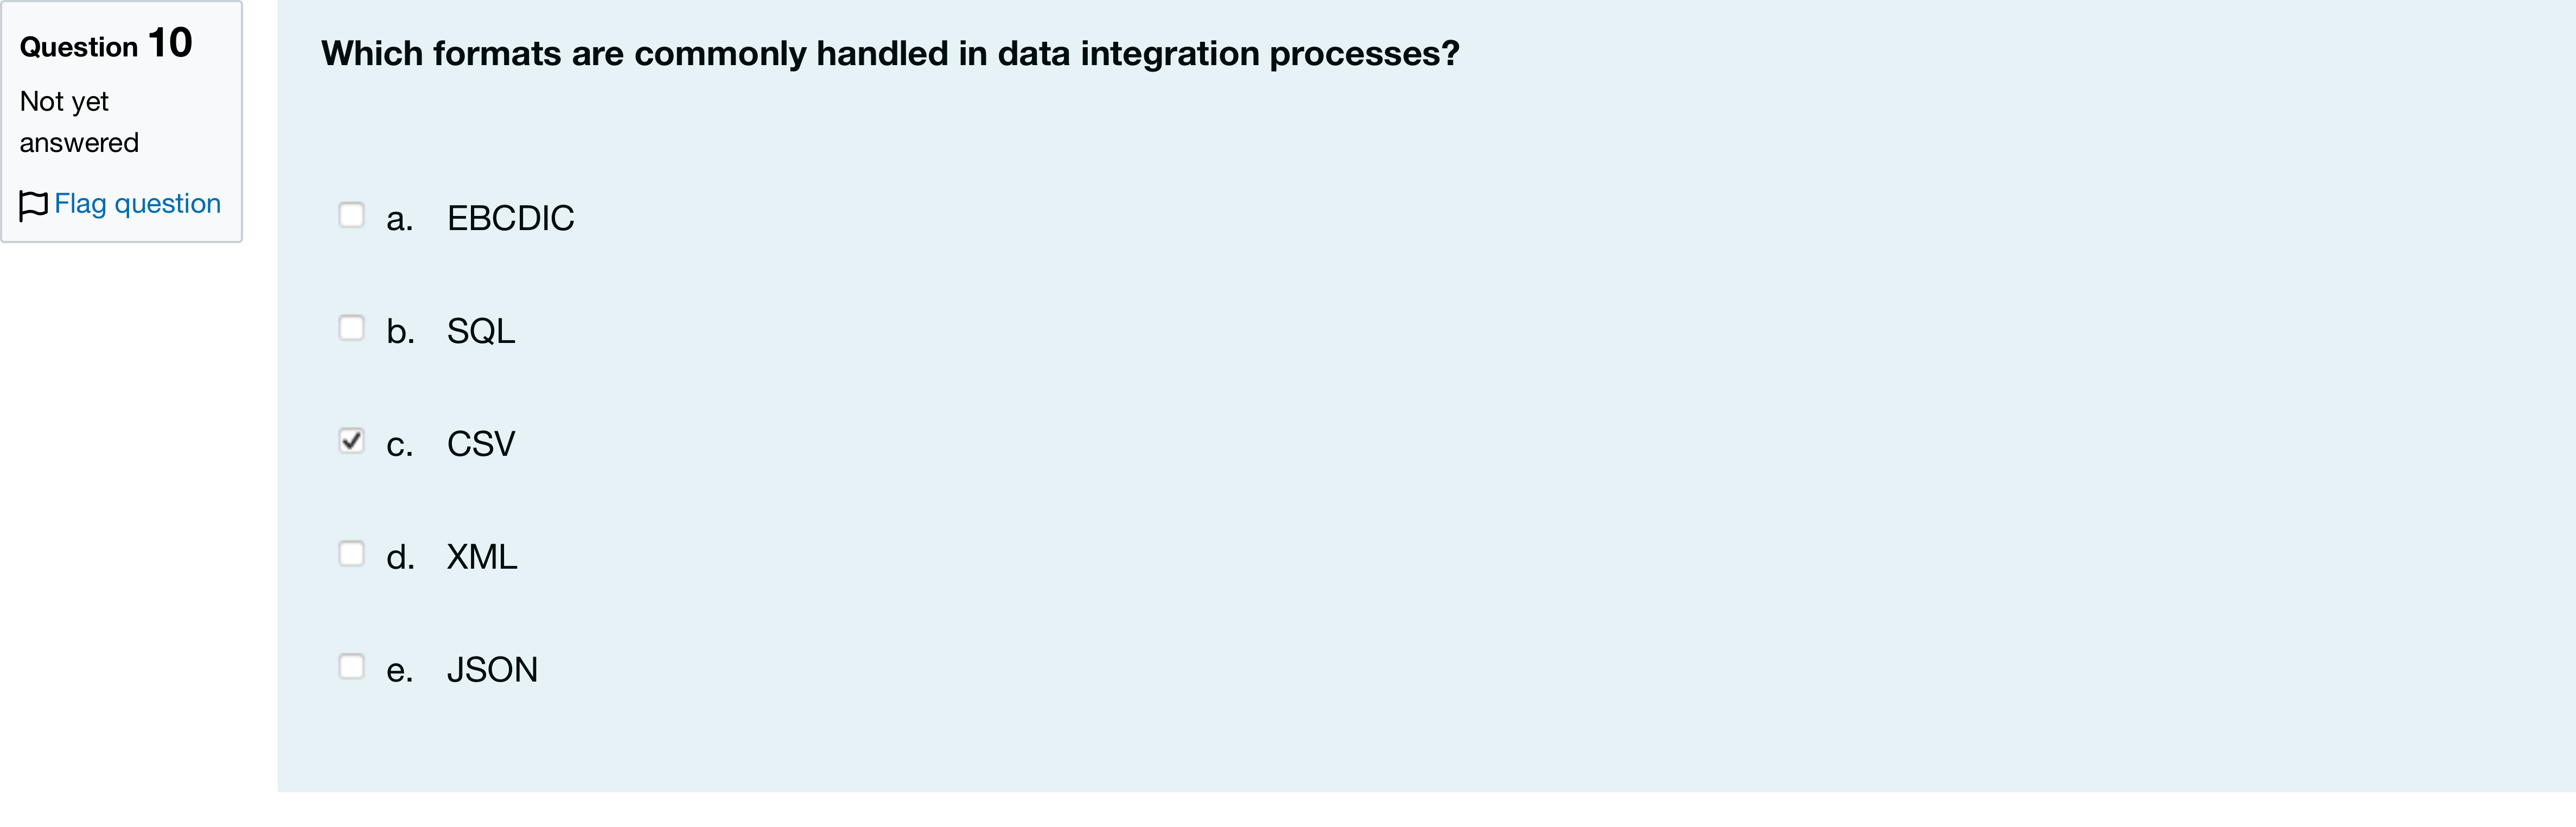
Task: Click the letter "e." option marker
Action: pyautogui.click(x=400, y=671)
